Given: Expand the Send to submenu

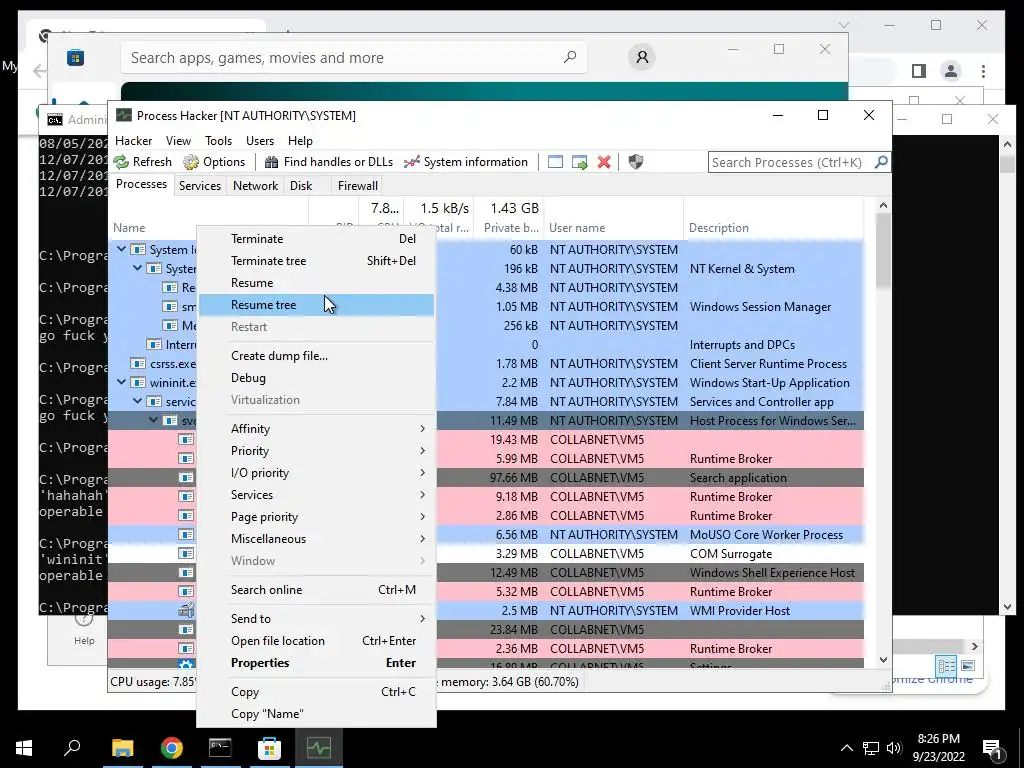Looking at the screenshot, I should coord(316,618).
